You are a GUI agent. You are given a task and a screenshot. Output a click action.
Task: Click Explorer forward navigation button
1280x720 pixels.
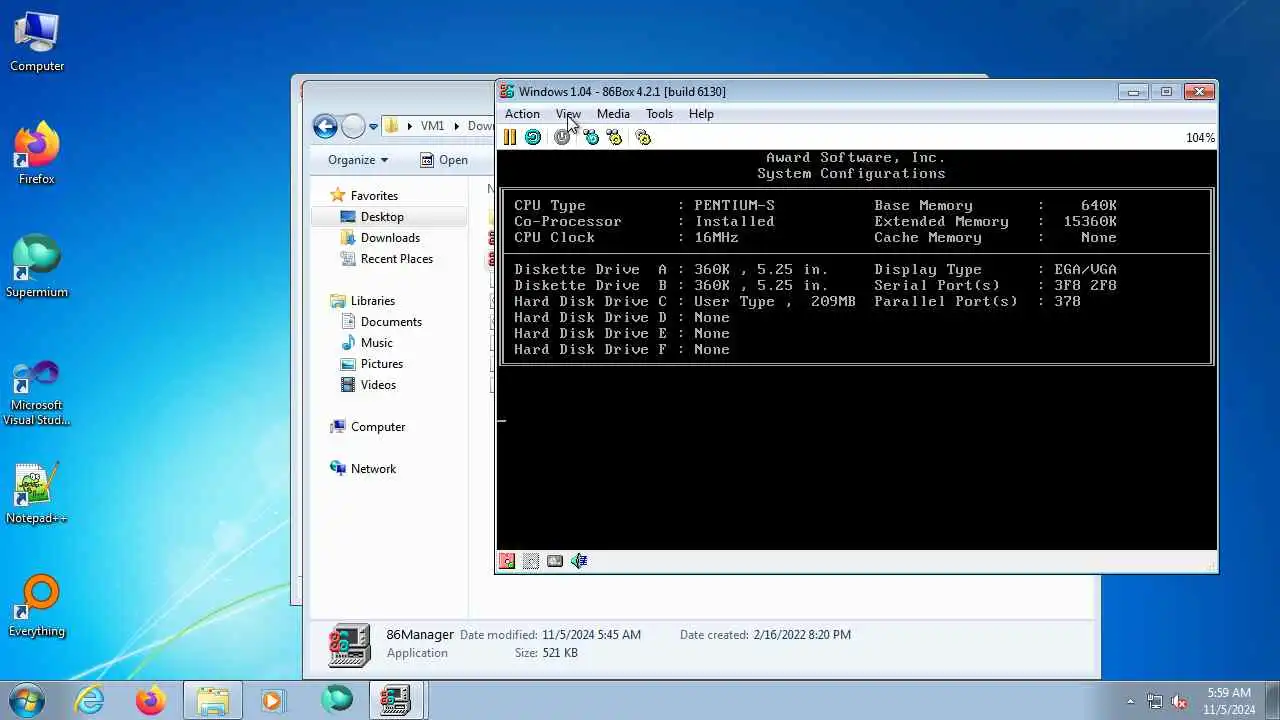pos(353,126)
